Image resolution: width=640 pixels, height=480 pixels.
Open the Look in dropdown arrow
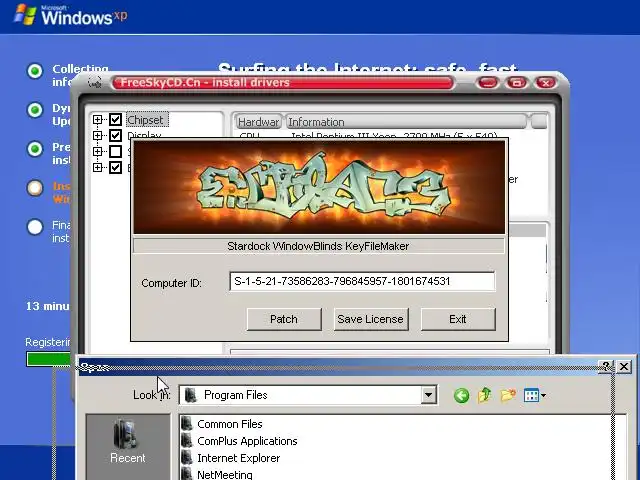(x=428, y=395)
